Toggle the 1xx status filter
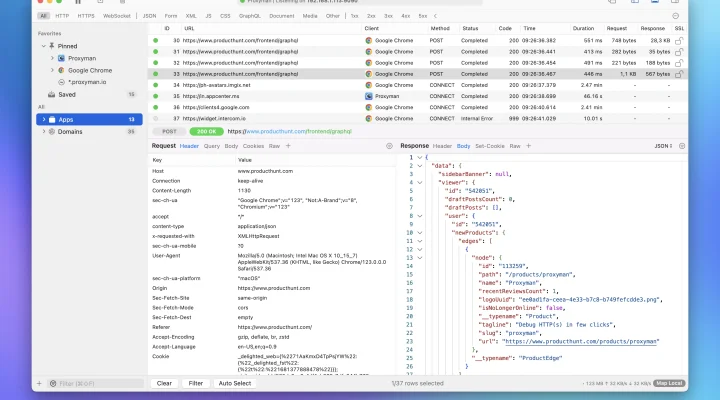This screenshot has width=720, height=400. coord(354,16)
